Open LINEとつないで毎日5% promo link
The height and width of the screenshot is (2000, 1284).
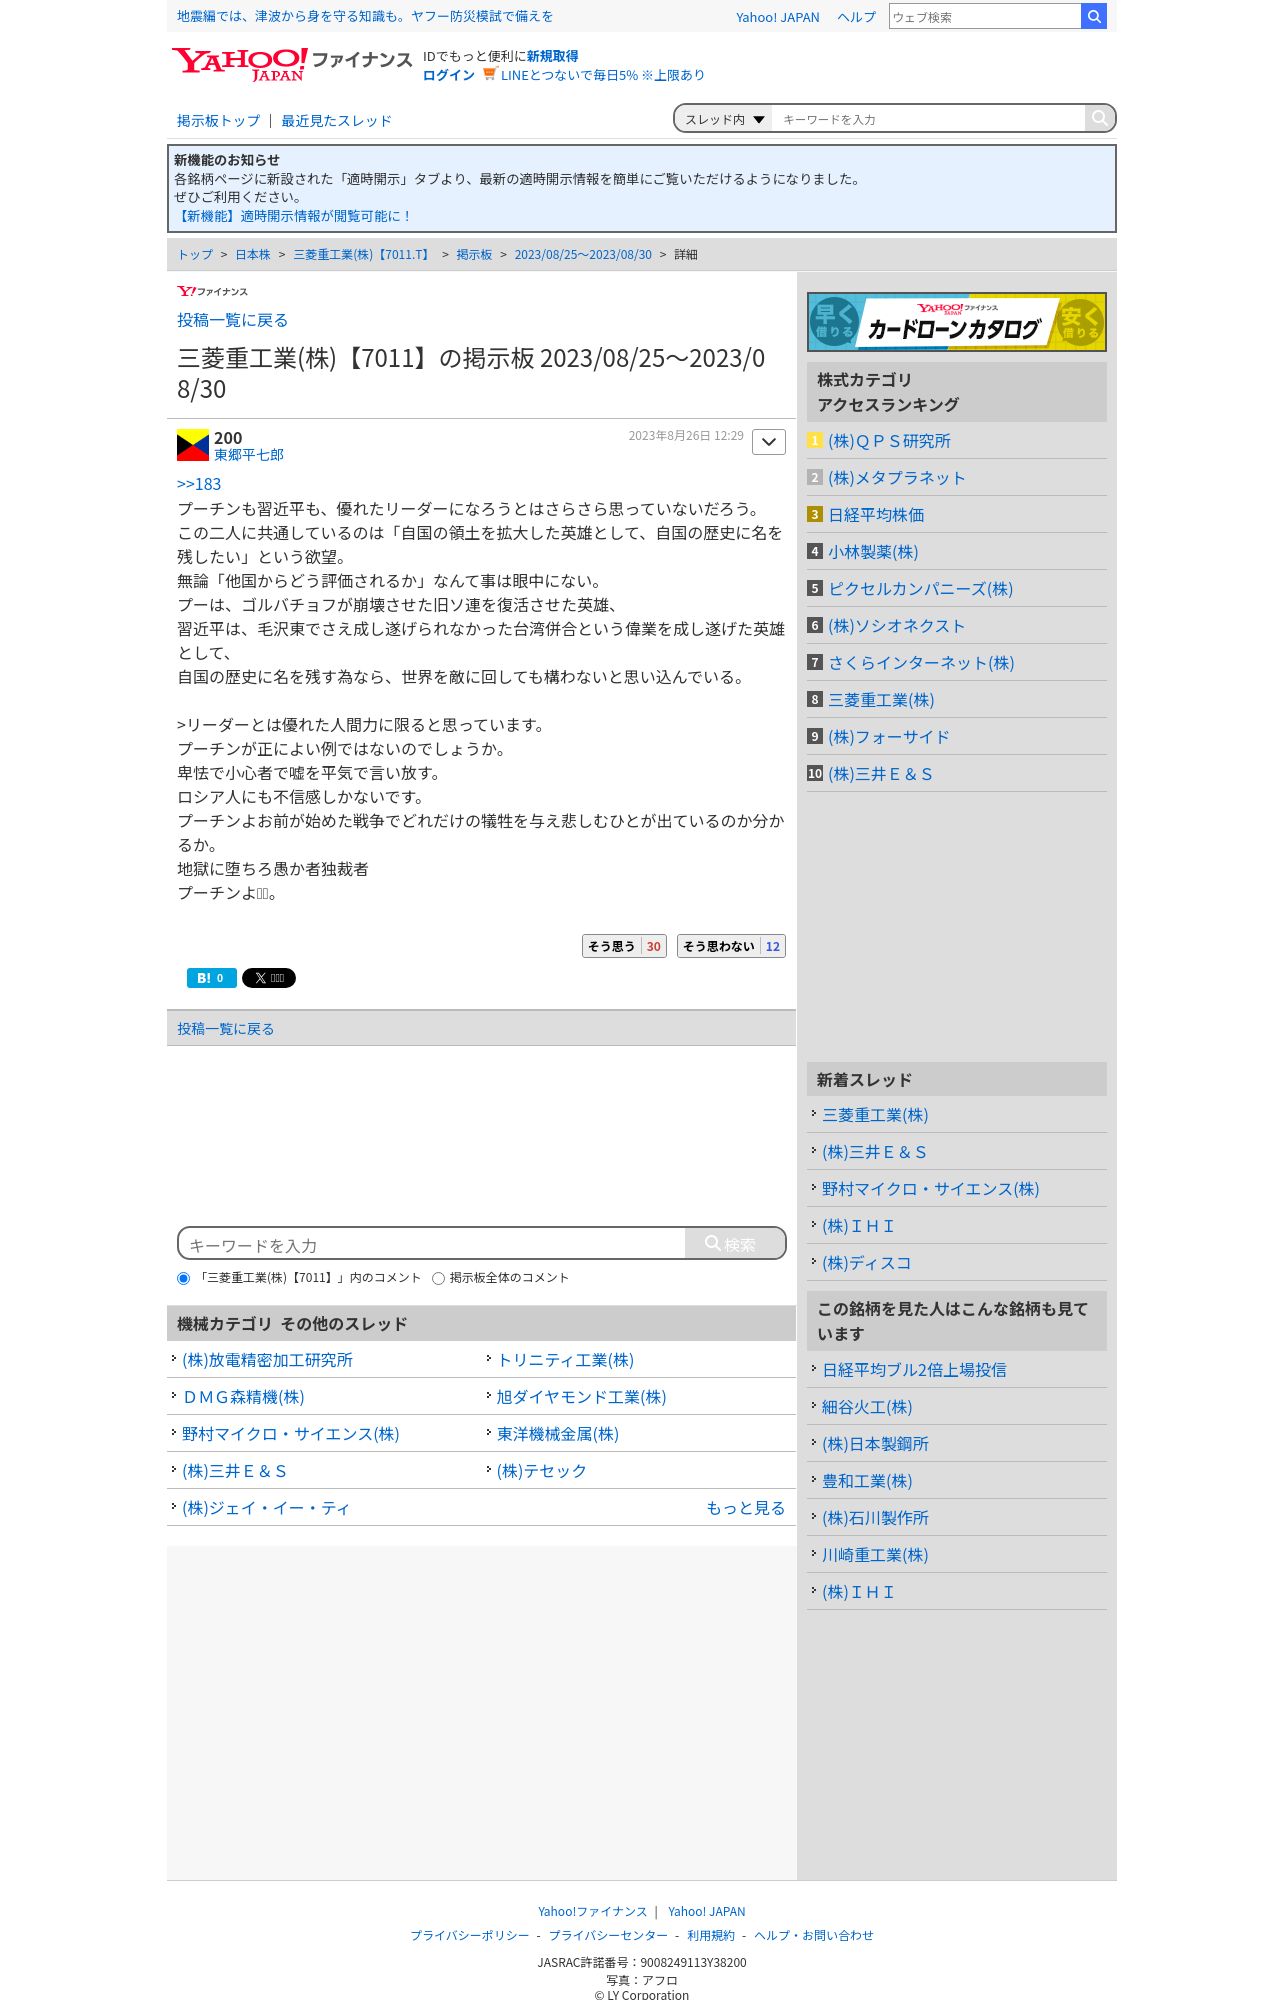[x=602, y=75]
